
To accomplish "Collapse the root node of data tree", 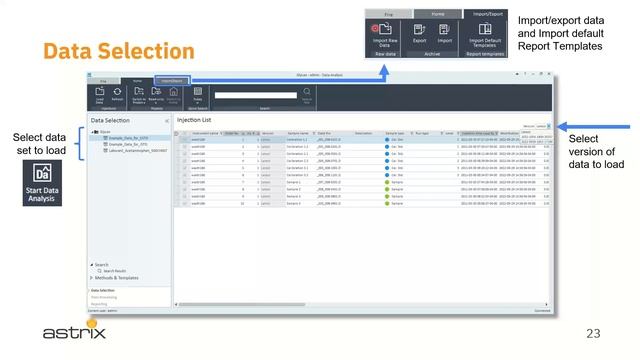I will (x=92, y=132).
